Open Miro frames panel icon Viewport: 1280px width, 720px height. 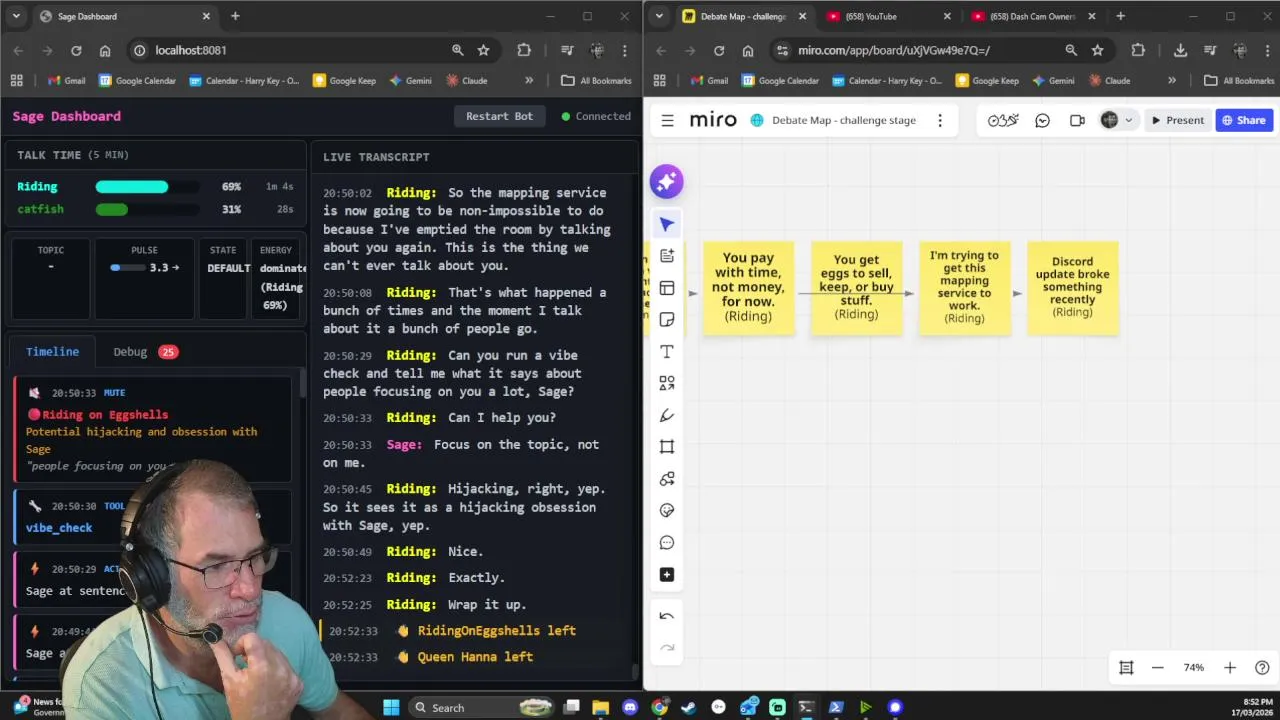click(1126, 668)
